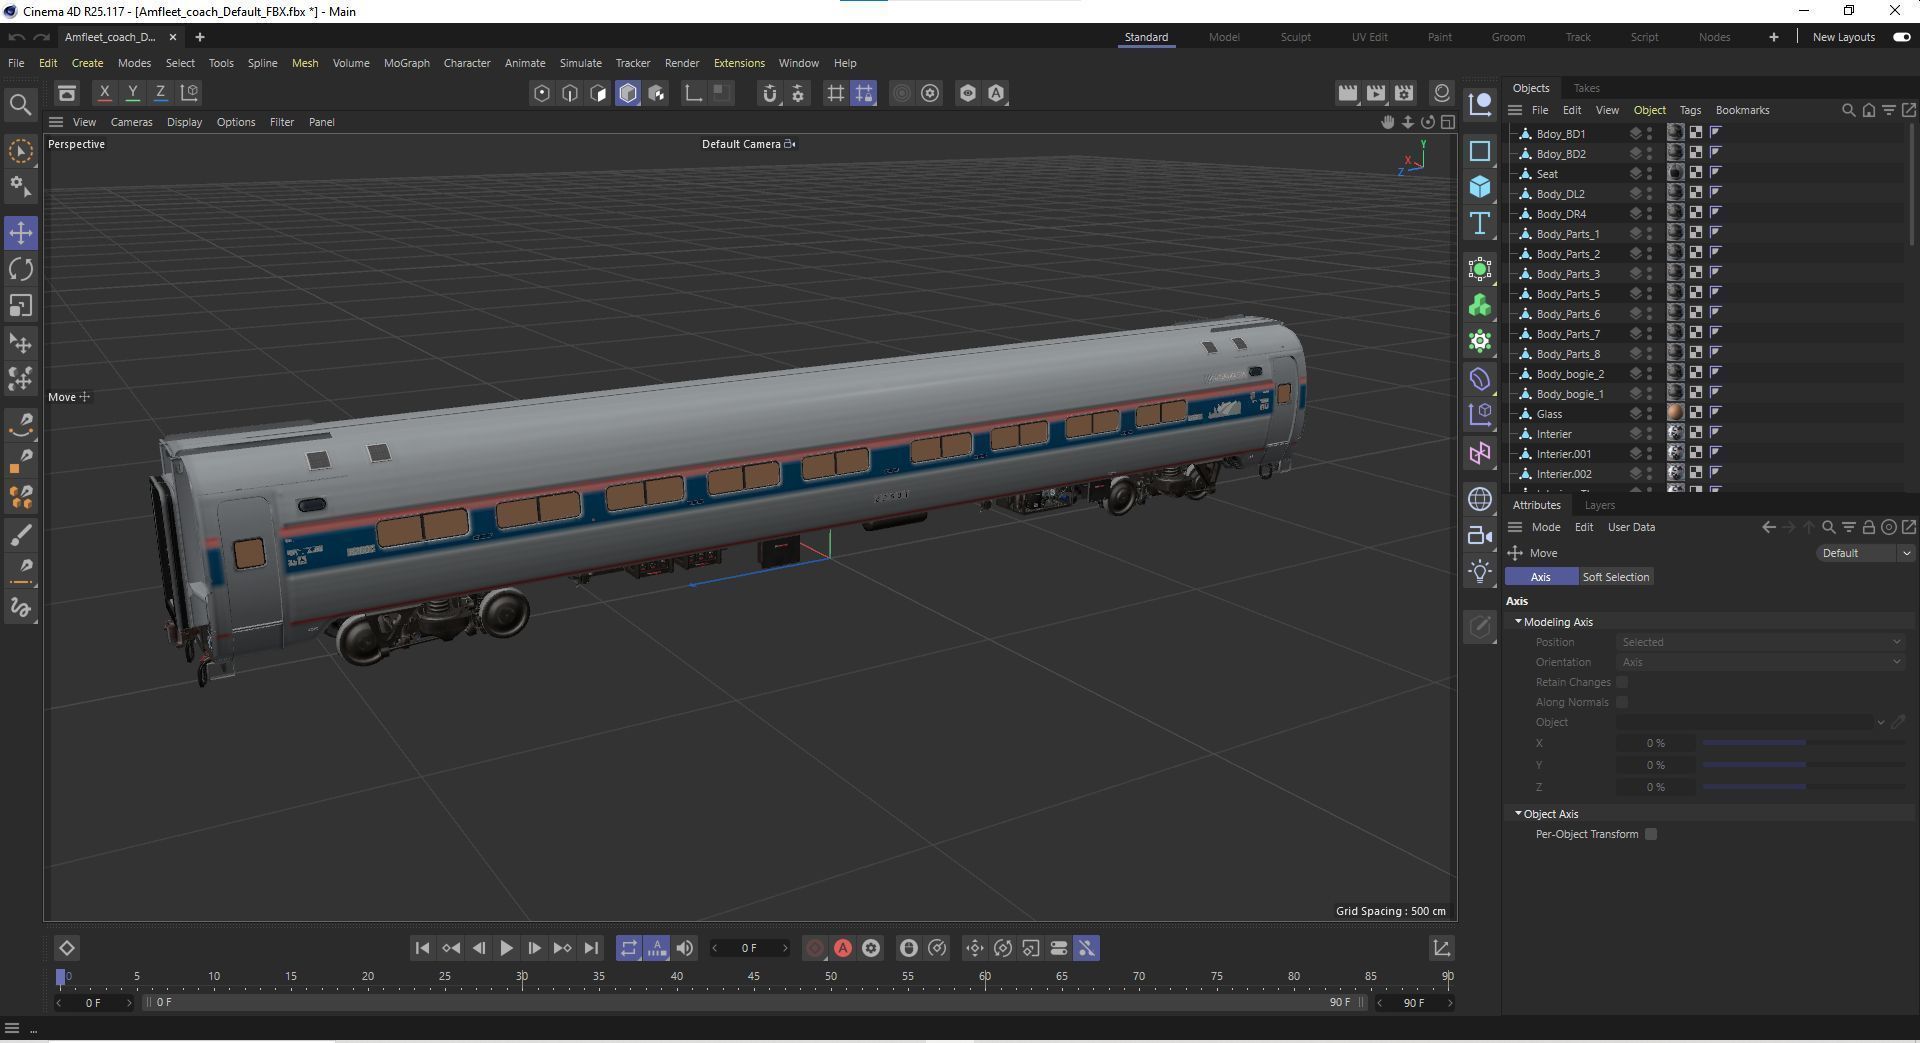Toggle Autokeying button
1920x1043 pixels.
pos(843,948)
